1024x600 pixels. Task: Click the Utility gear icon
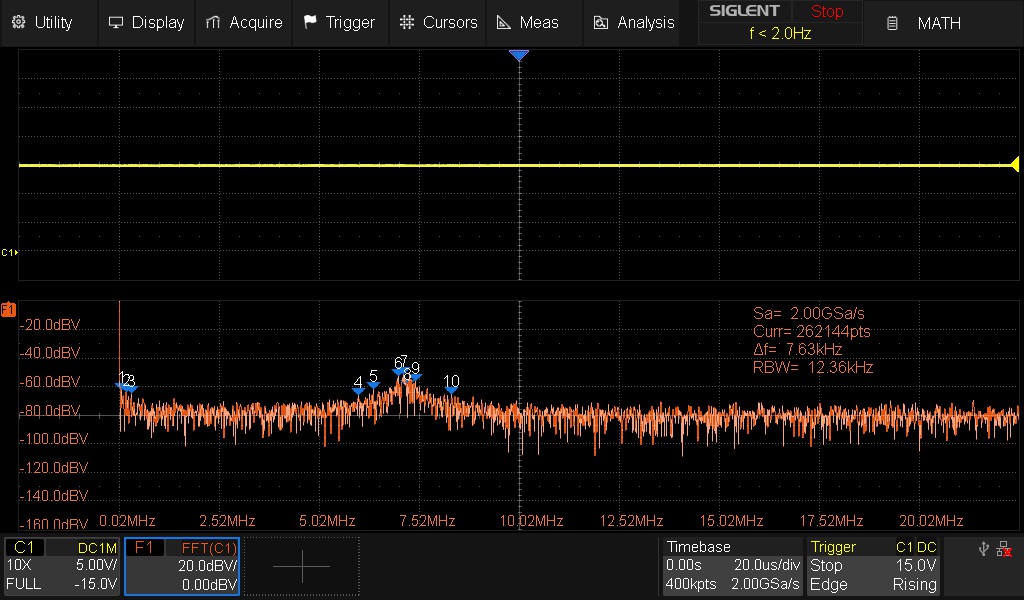18,22
